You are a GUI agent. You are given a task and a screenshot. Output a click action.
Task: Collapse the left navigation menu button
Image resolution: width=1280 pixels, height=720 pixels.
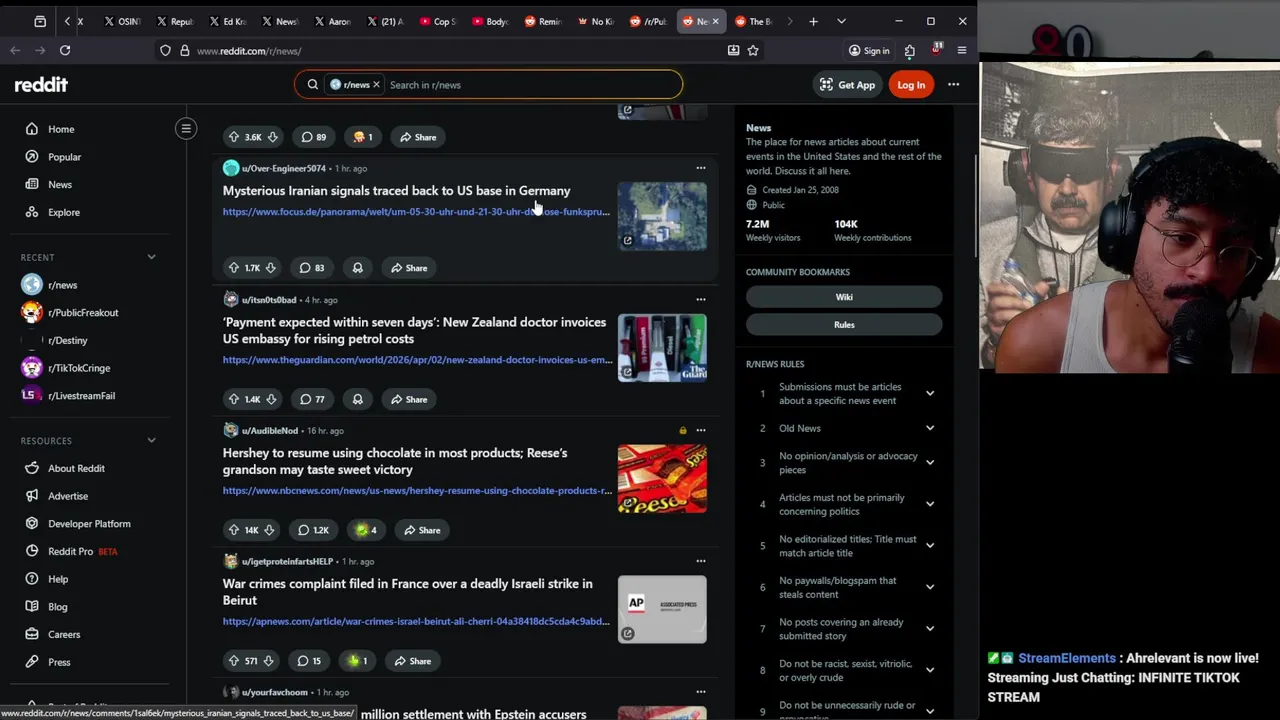[x=186, y=129]
